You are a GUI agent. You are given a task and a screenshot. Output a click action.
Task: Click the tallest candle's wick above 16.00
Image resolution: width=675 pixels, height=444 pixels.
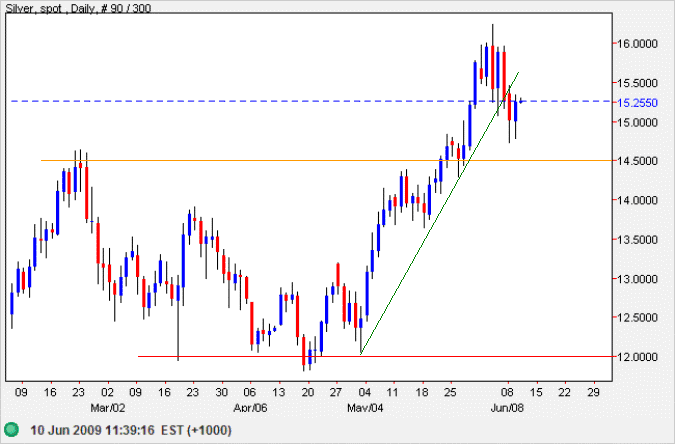[492, 34]
